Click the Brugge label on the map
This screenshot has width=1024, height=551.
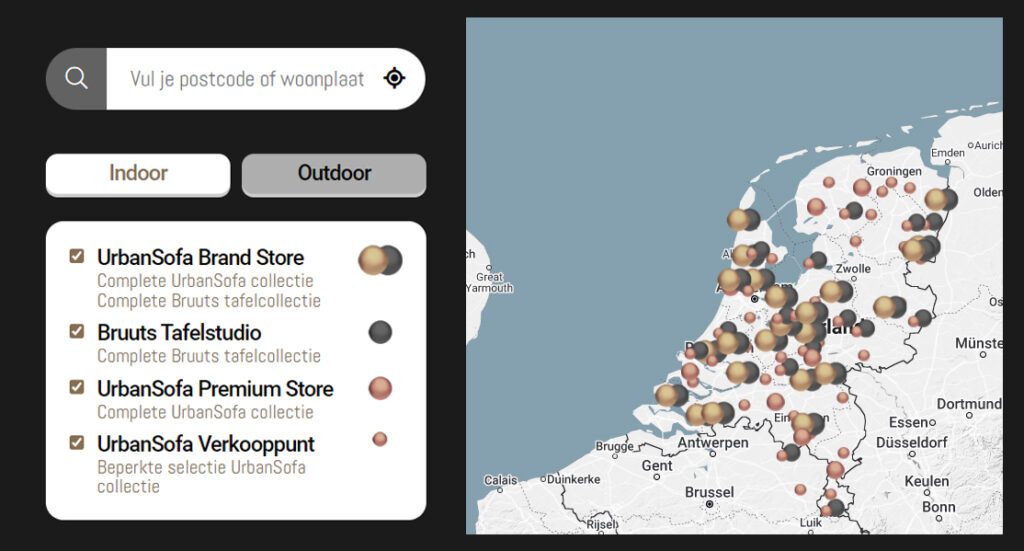pyautogui.click(x=615, y=446)
